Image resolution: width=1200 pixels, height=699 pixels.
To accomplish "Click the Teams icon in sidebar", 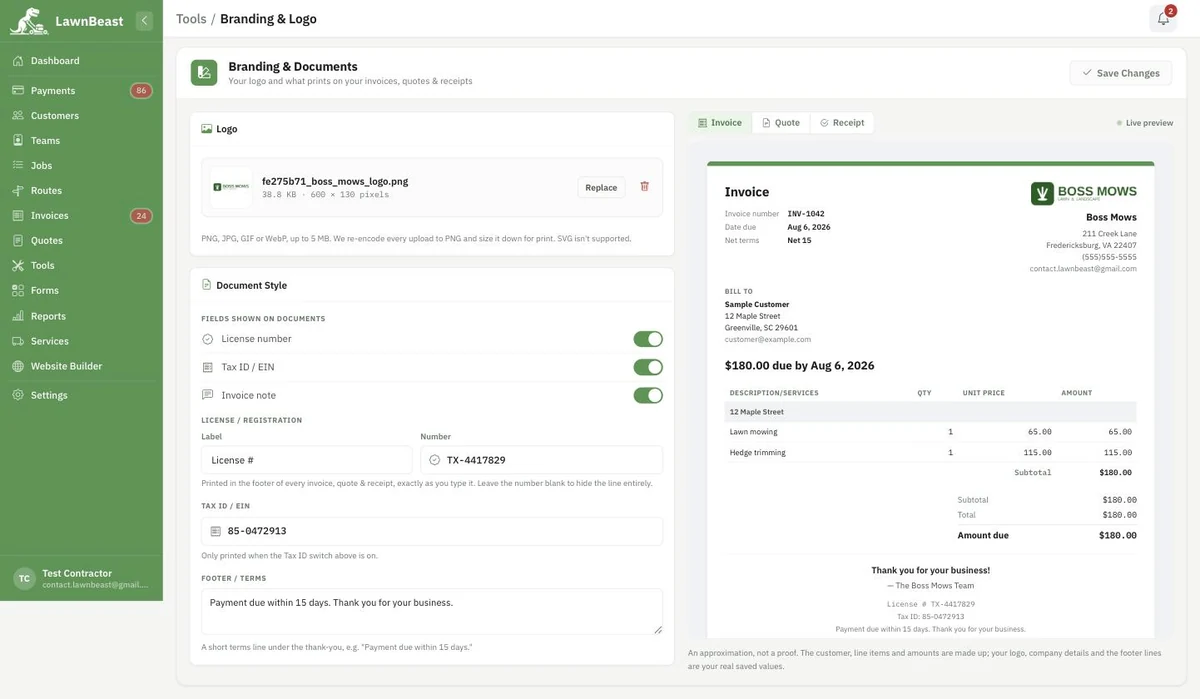I will tap(18, 141).
